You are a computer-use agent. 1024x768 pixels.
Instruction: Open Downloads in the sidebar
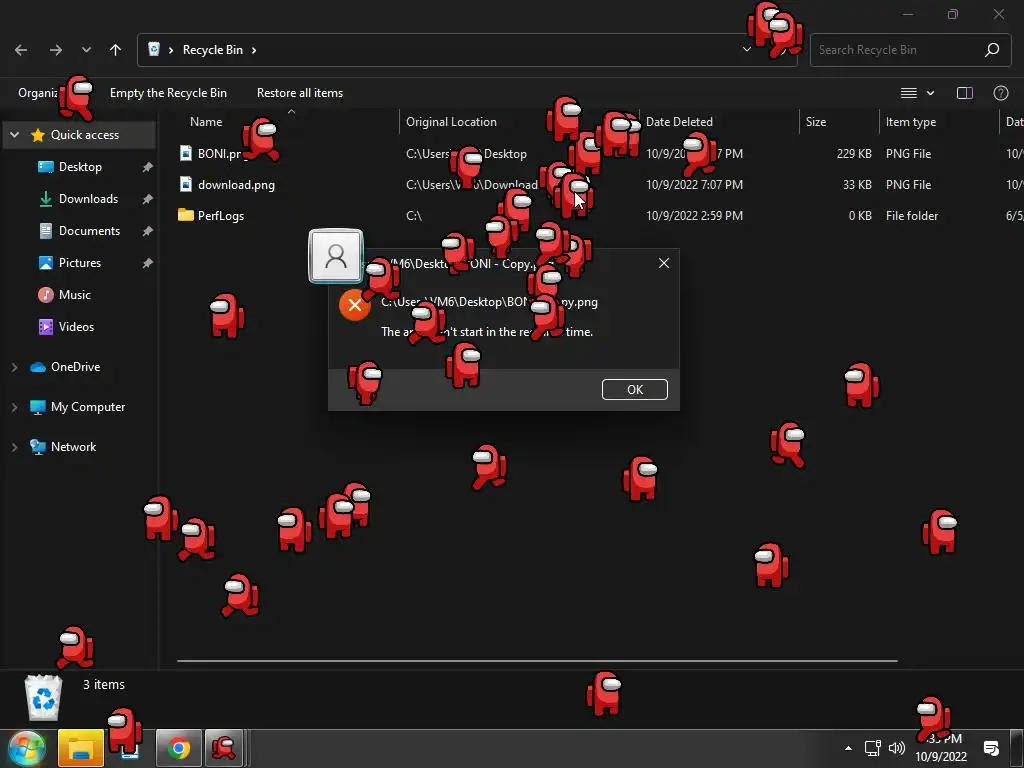tap(88, 199)
